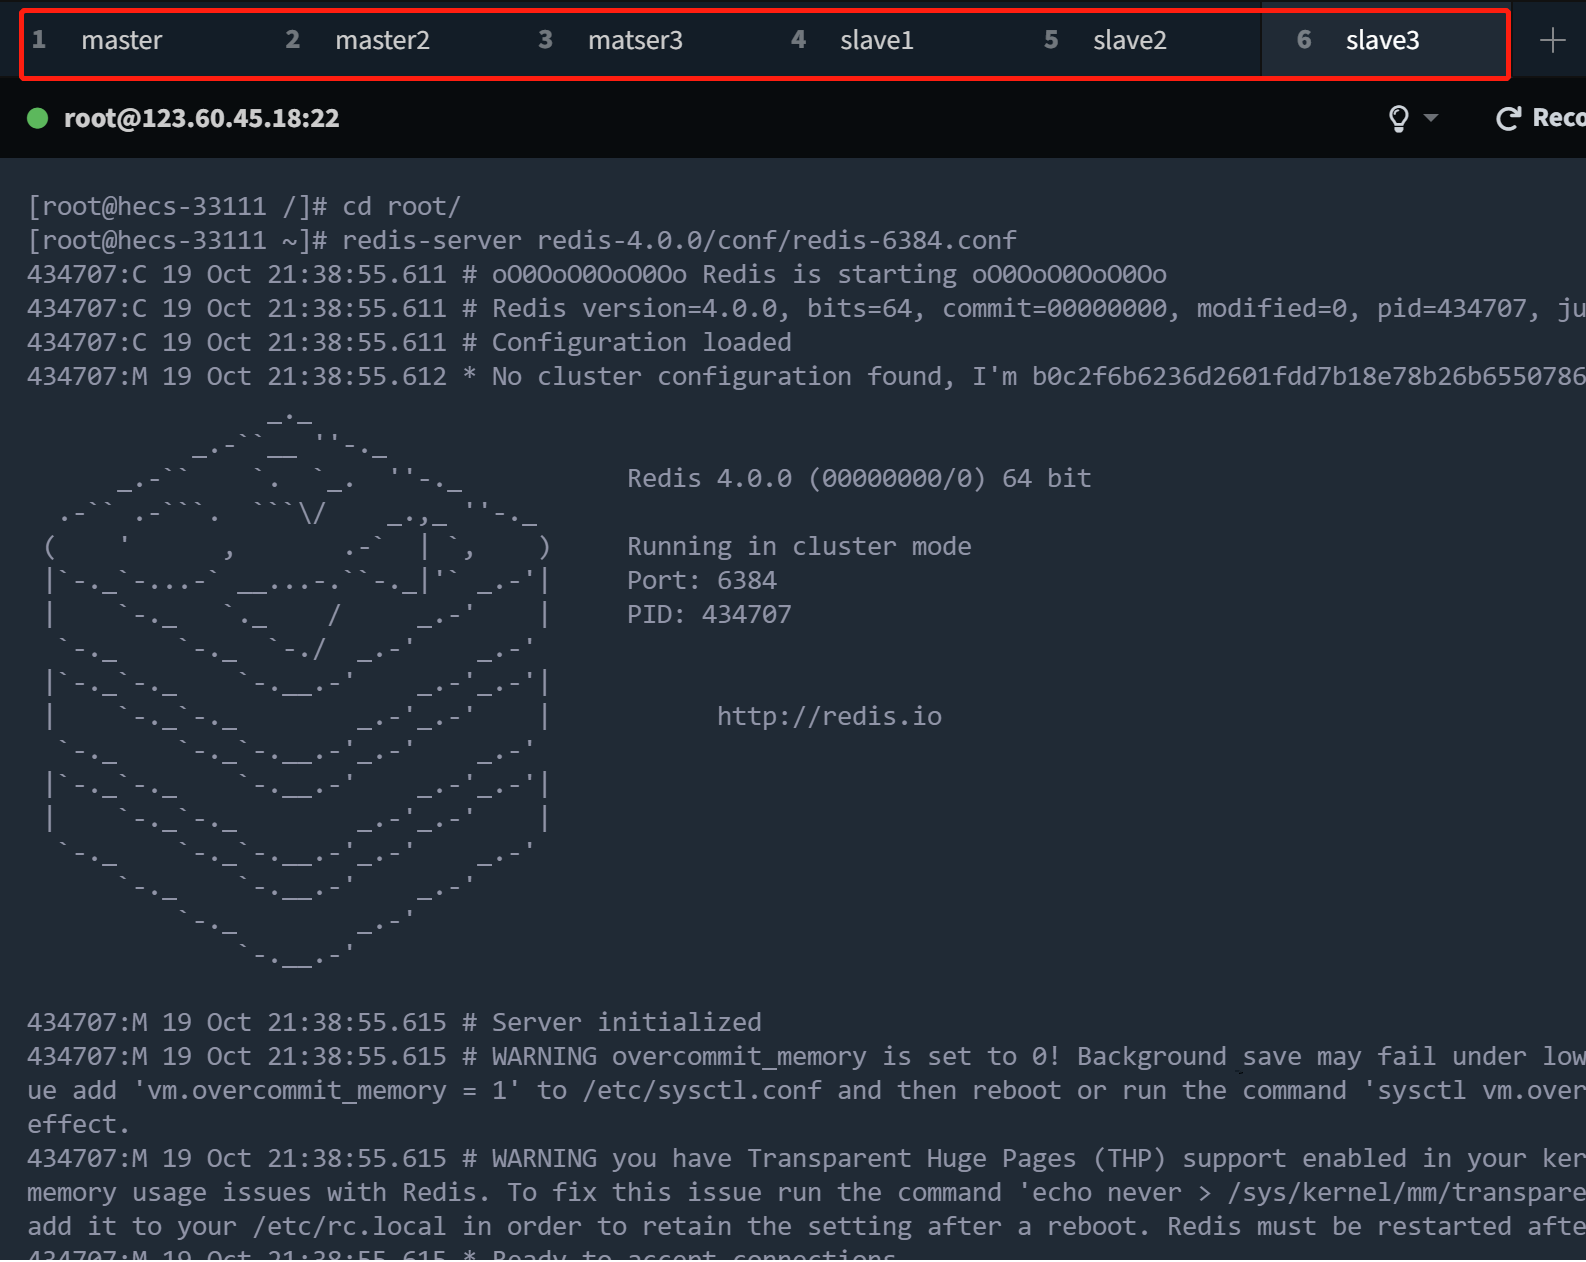Click the Redis ASCII art logo

(297, 690)
